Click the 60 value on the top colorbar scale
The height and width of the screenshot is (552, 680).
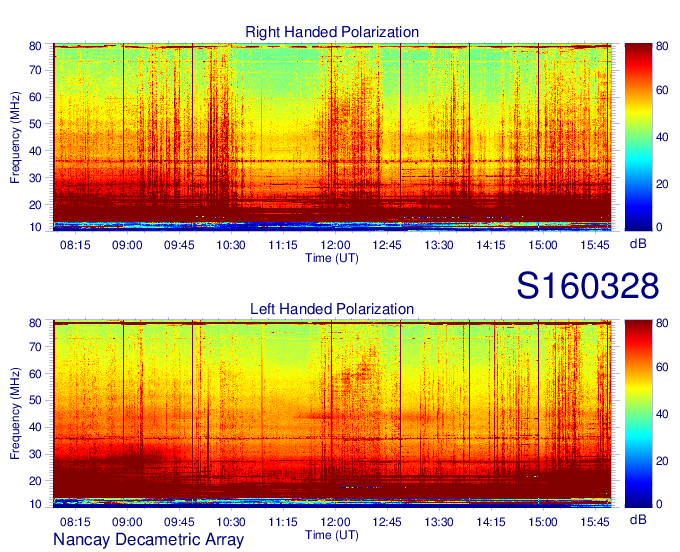[x=662, y=90]
